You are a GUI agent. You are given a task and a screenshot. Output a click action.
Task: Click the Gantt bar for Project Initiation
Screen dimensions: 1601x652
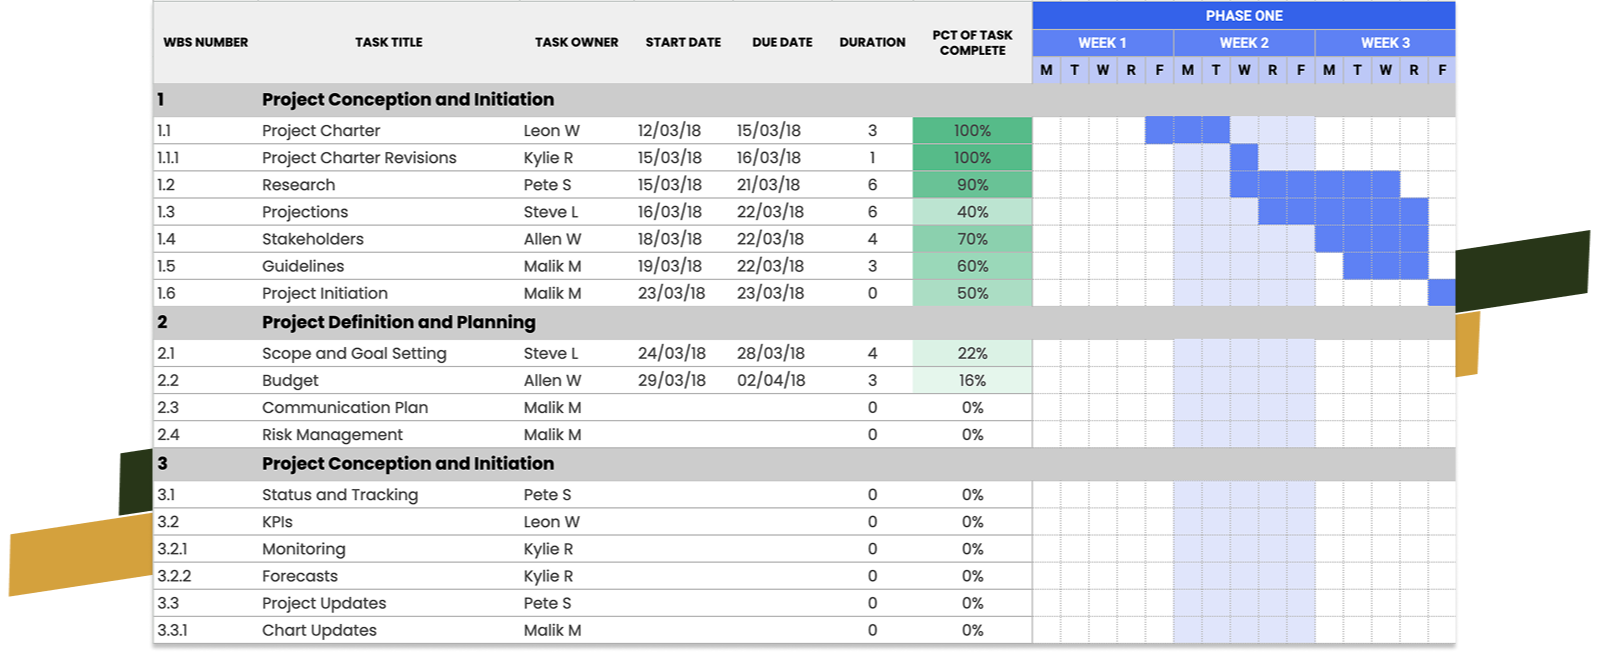point(1441,293)
